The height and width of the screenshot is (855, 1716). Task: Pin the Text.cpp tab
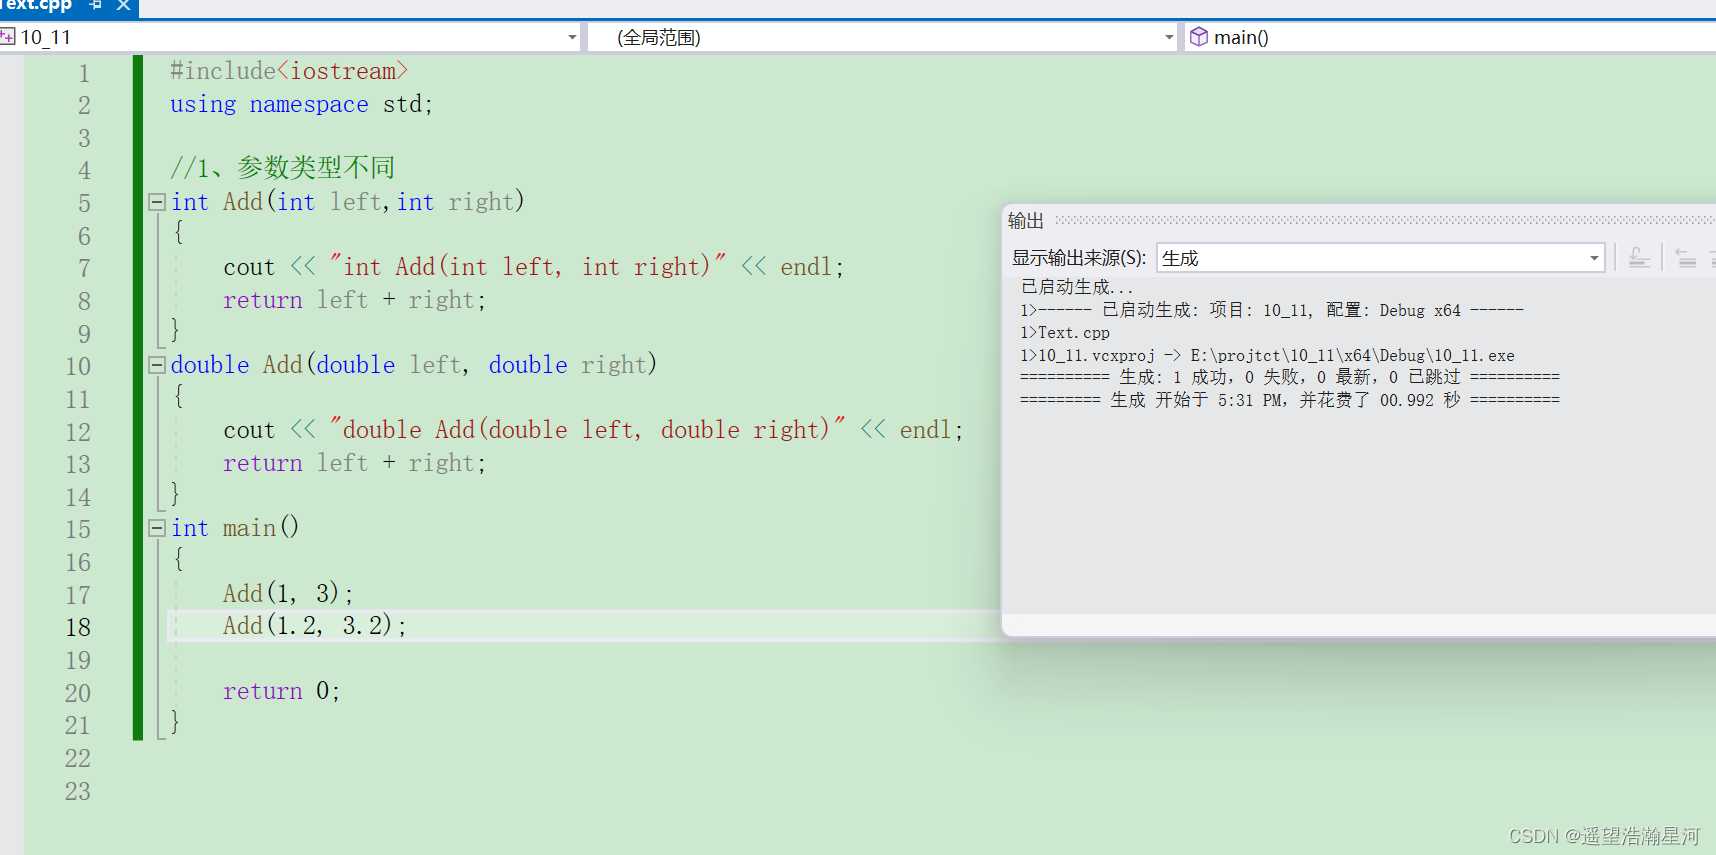96,5
